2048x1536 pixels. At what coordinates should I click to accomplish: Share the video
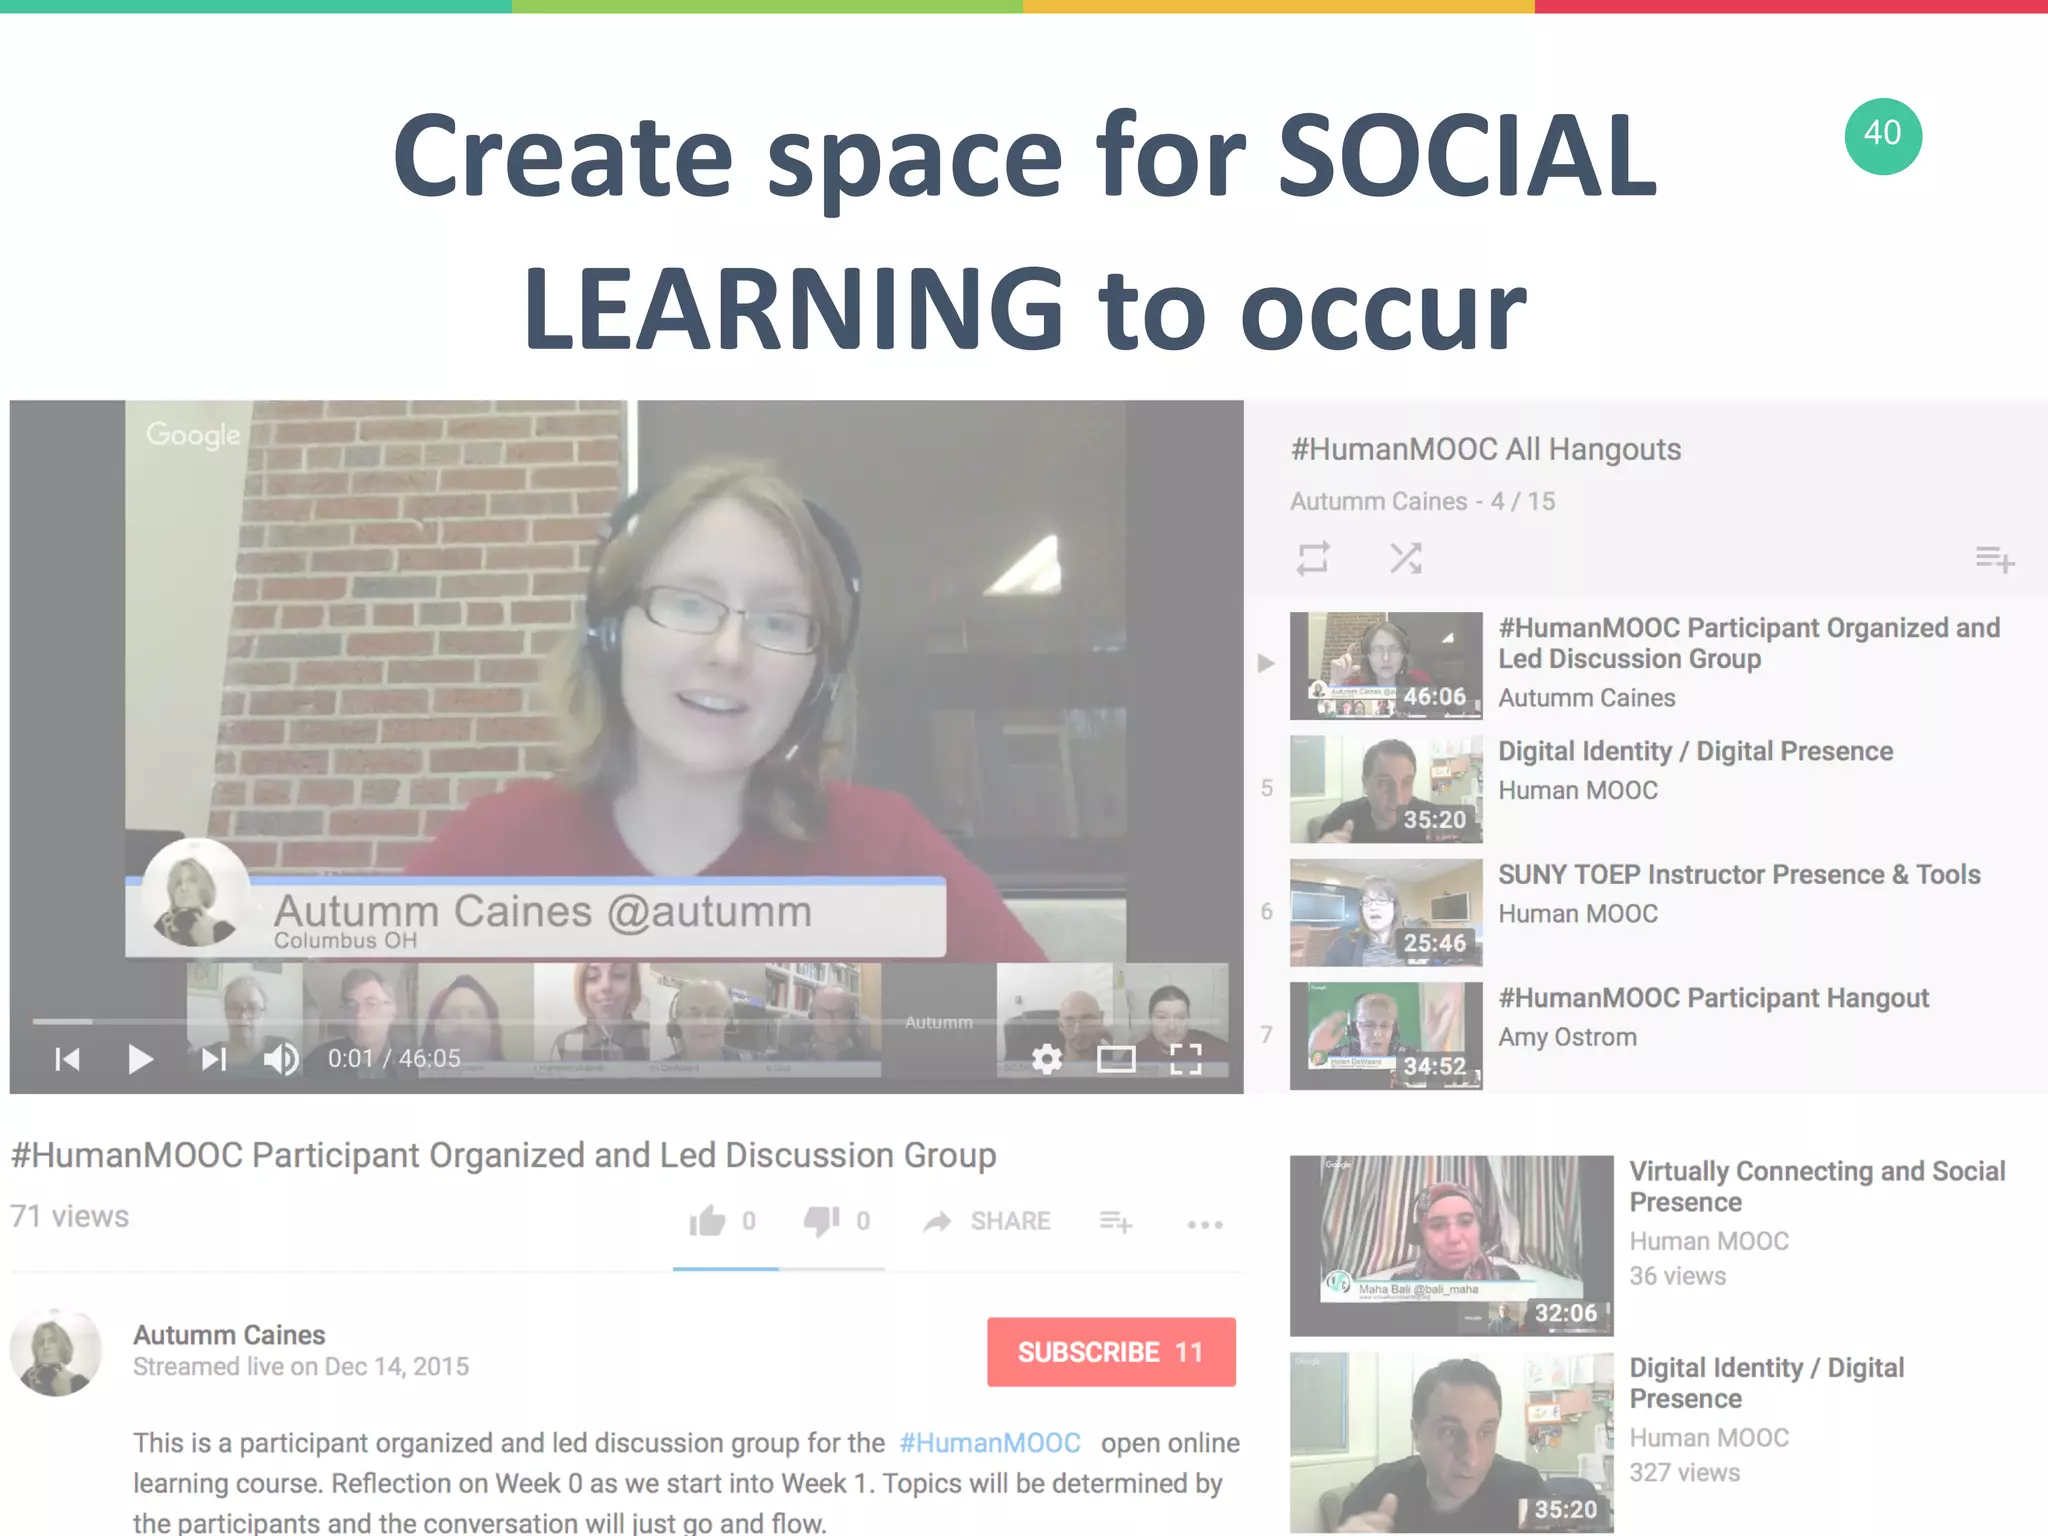pyautogui.click(x=987, y=1221)
